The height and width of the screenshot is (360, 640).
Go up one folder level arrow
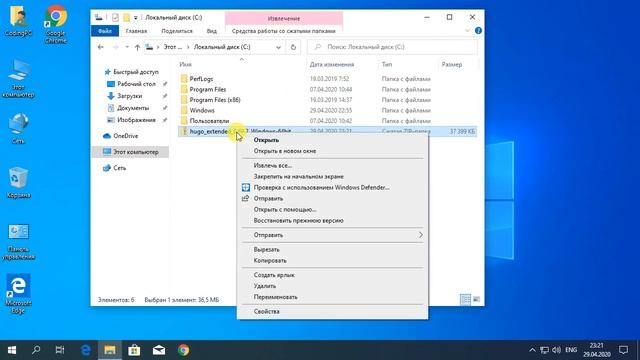138,47
